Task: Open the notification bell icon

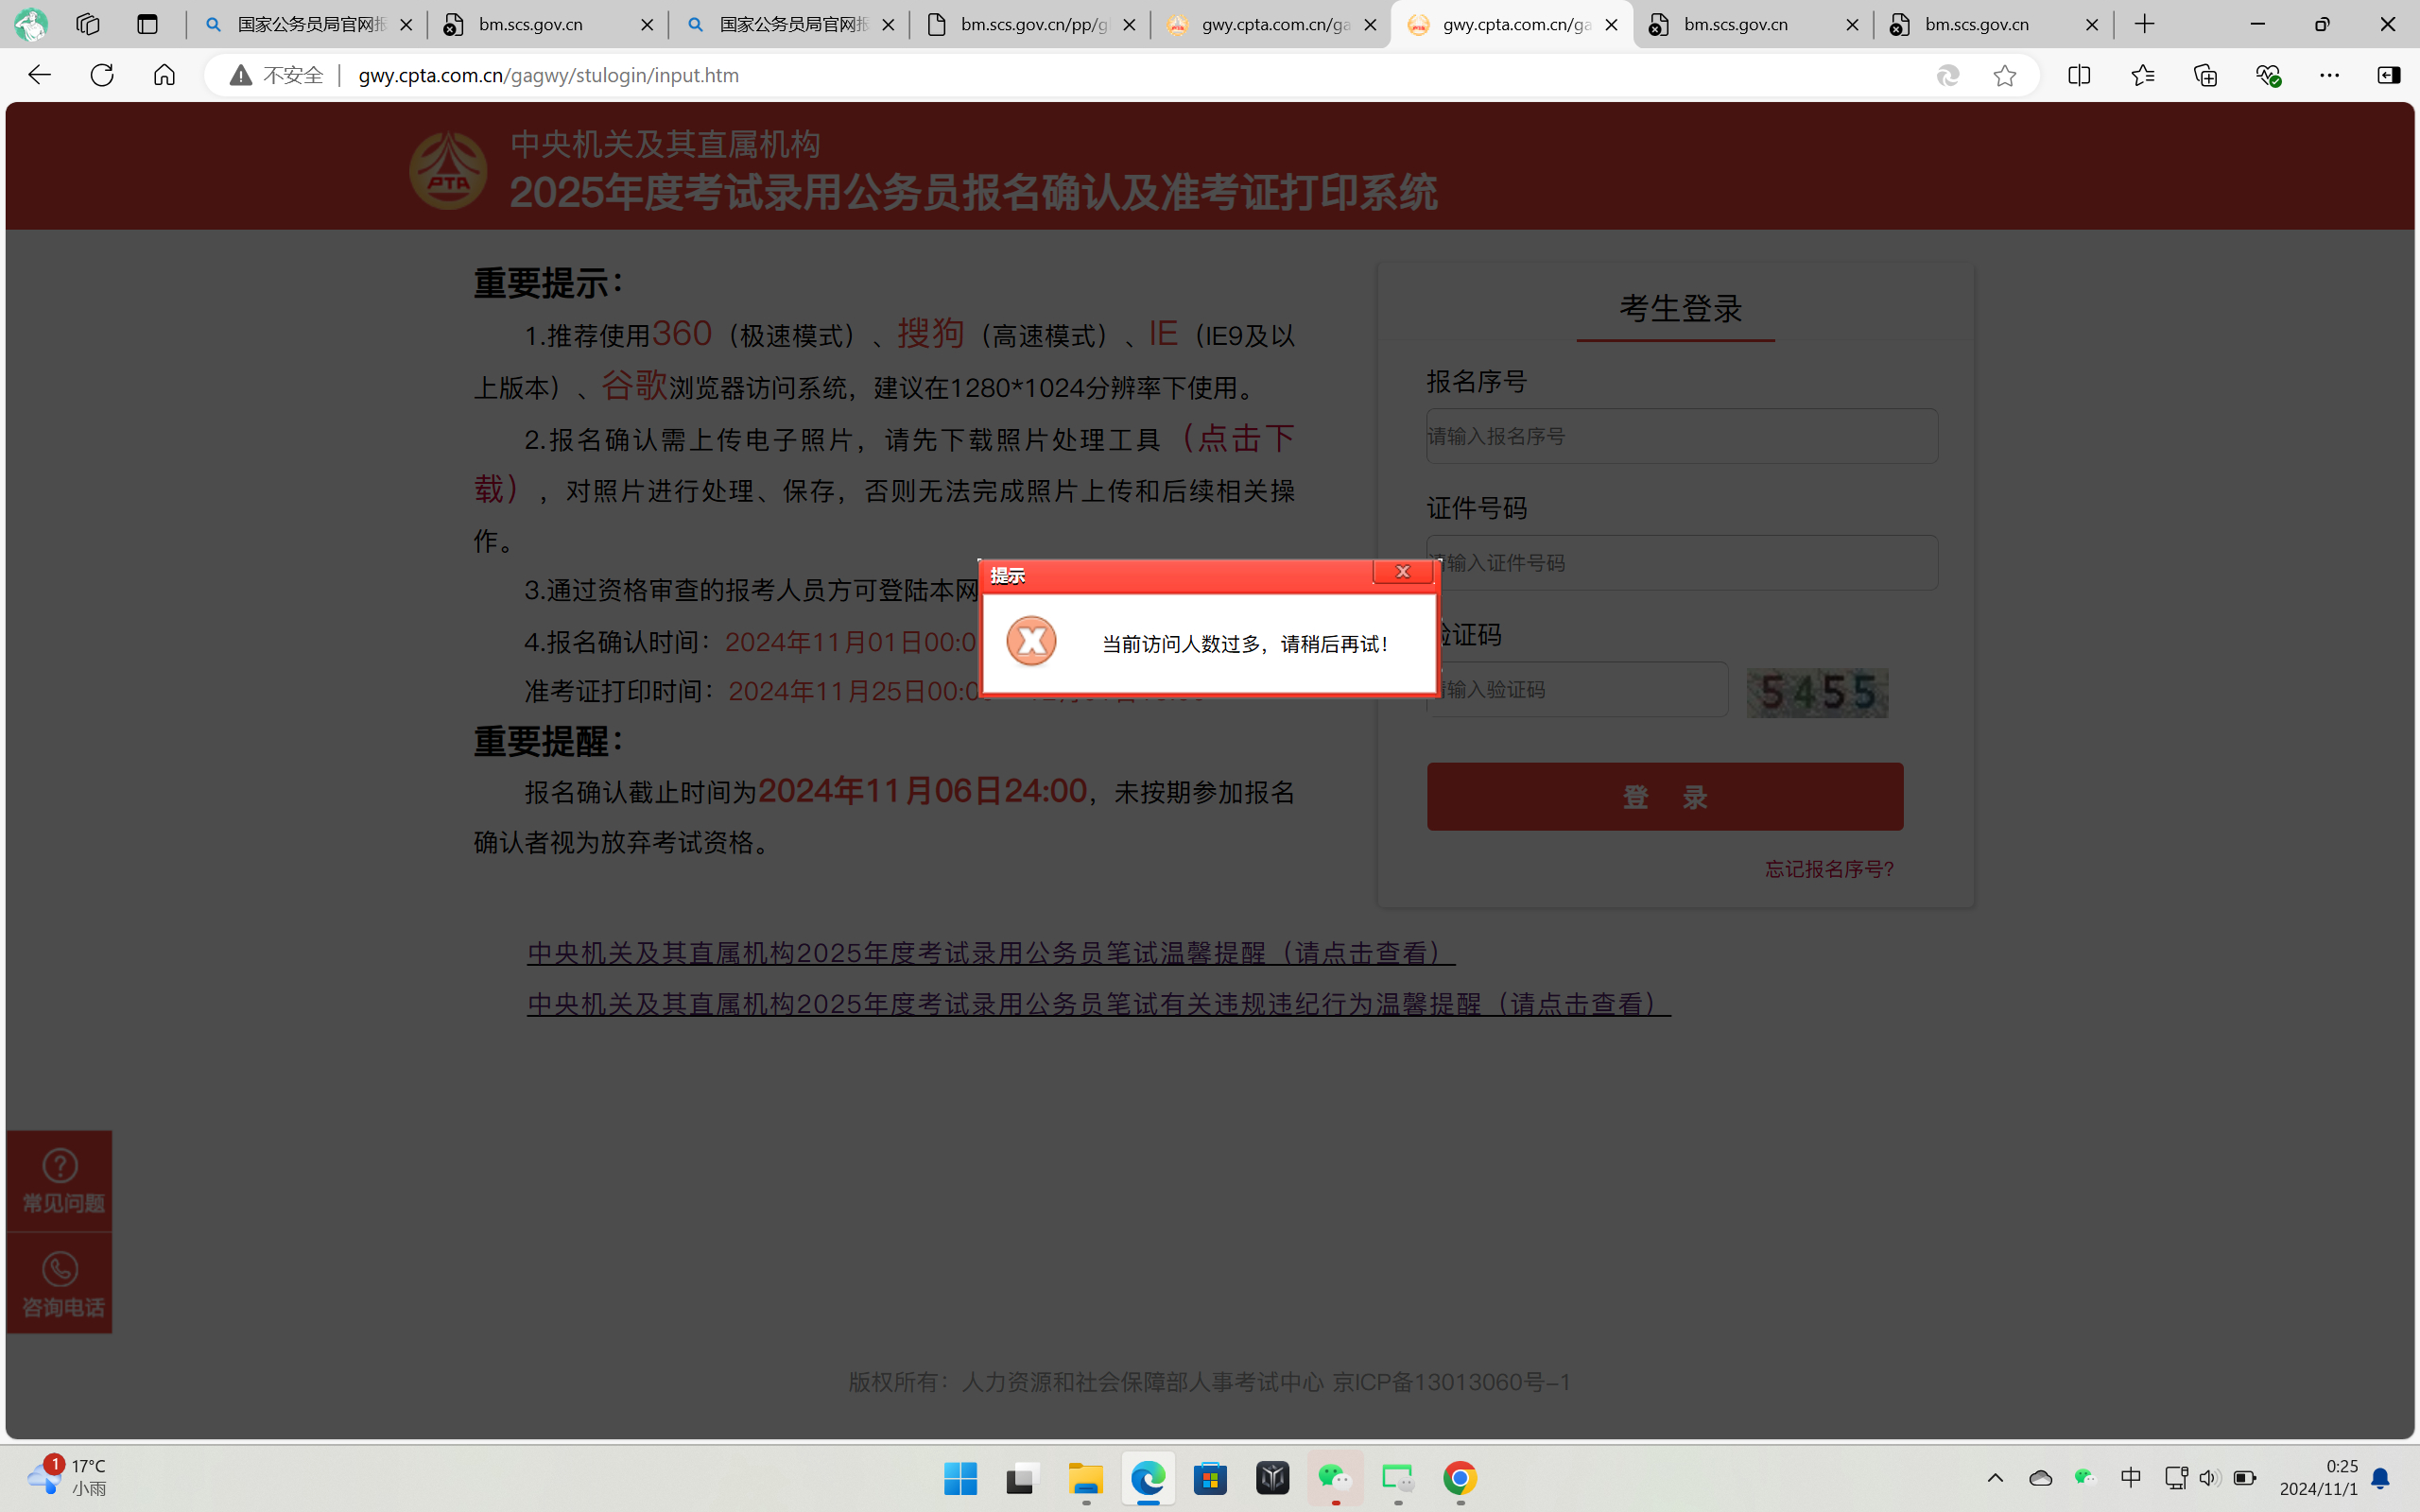Action: click(x=2381, y=1478)
